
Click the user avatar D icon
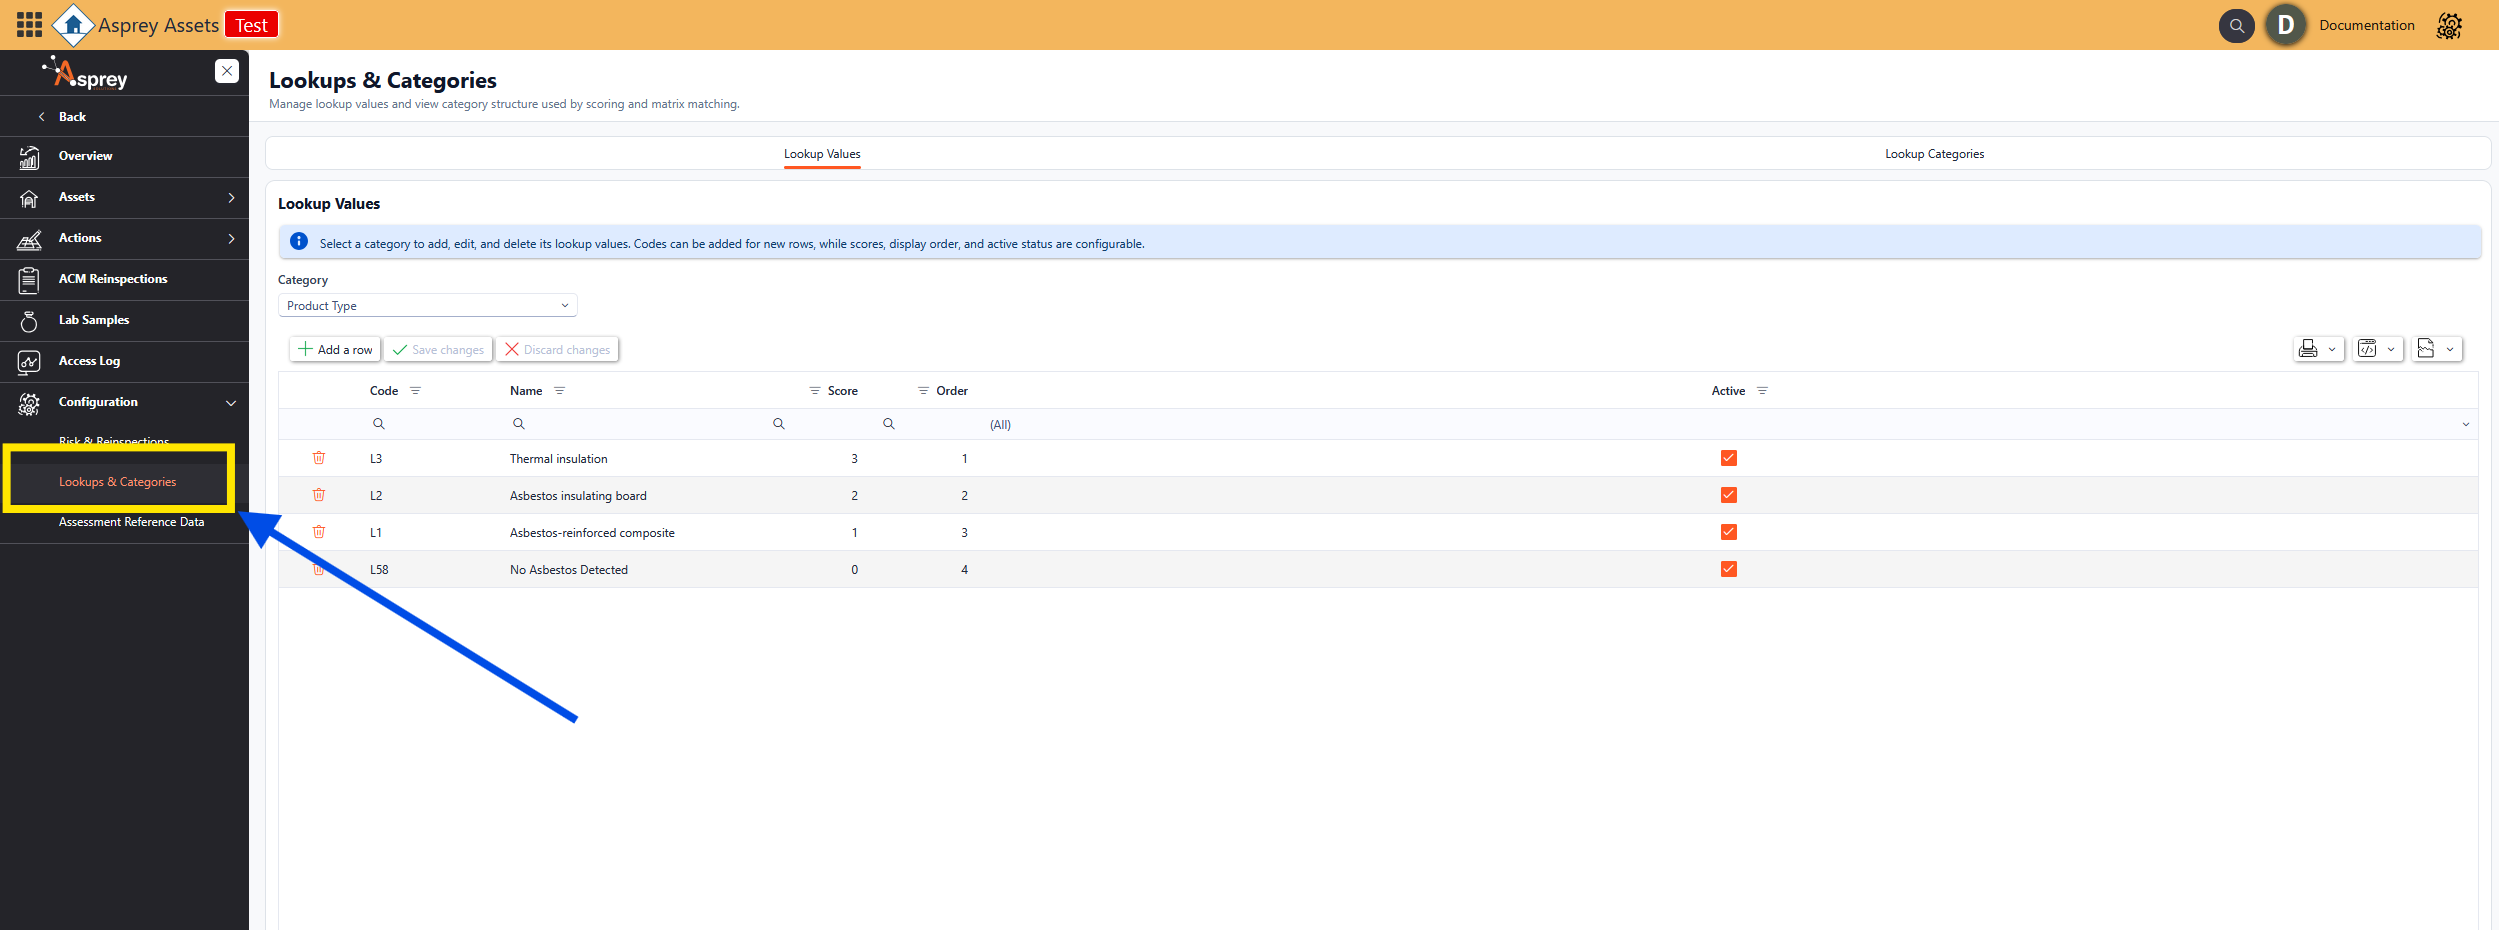tap(2285, 26)
